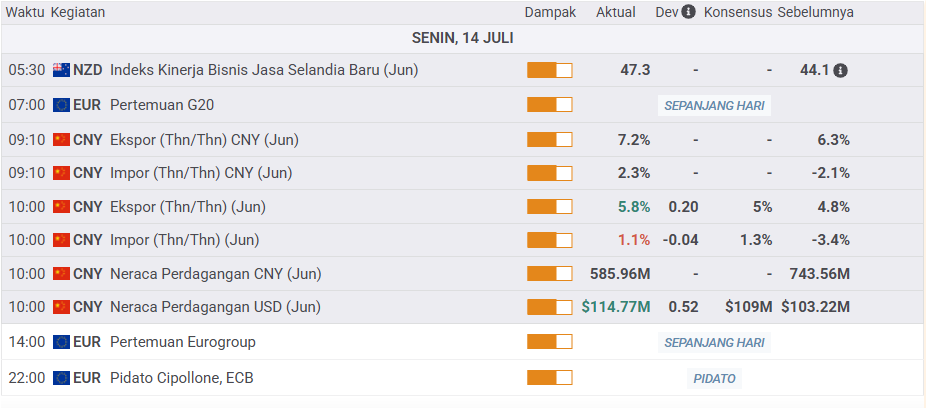Click EU flag on Pidato Cipollone row

click(x=61, y=378)
